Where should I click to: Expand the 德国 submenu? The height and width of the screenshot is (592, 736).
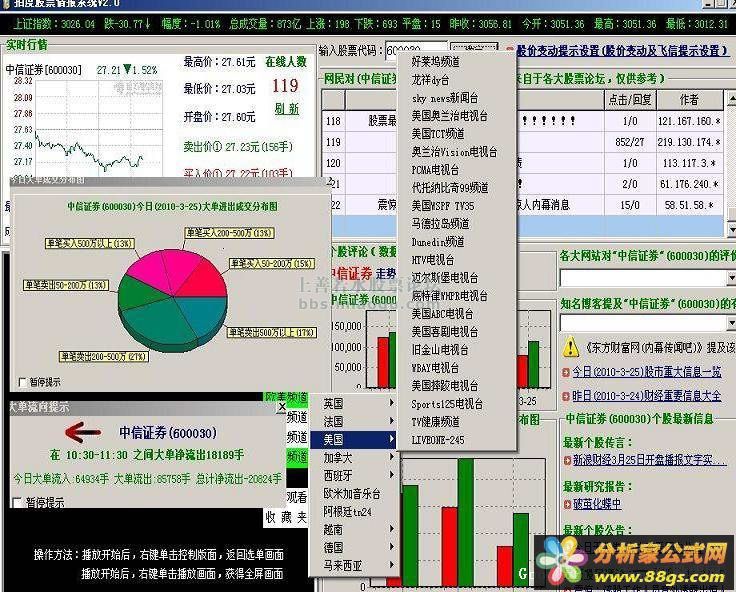pos(354,547)
